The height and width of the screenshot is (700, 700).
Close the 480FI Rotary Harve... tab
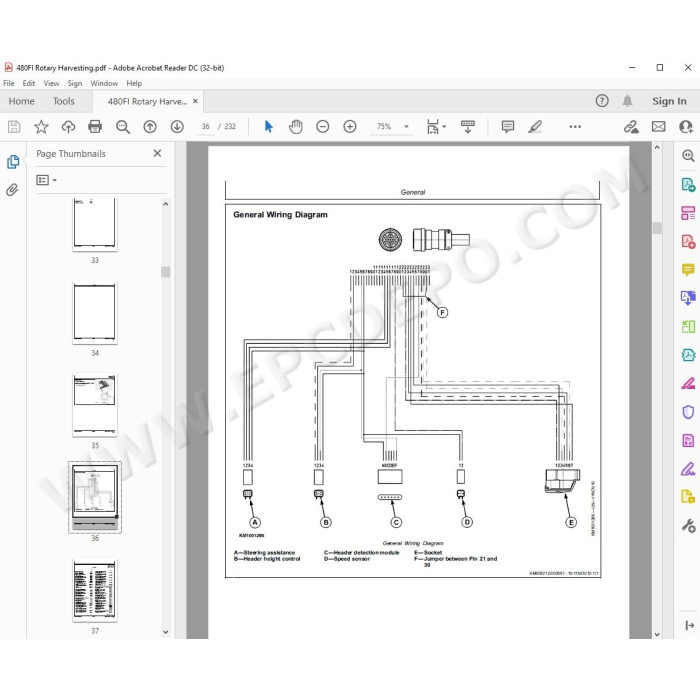coord(196,101)
